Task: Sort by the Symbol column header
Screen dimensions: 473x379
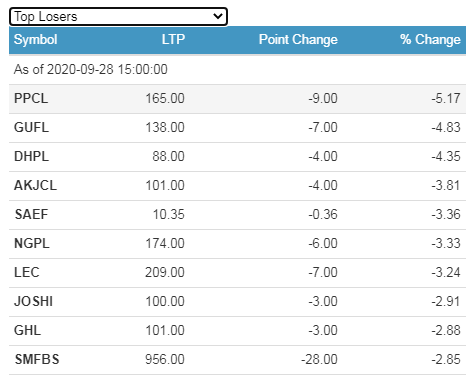Action: (35, 40)
